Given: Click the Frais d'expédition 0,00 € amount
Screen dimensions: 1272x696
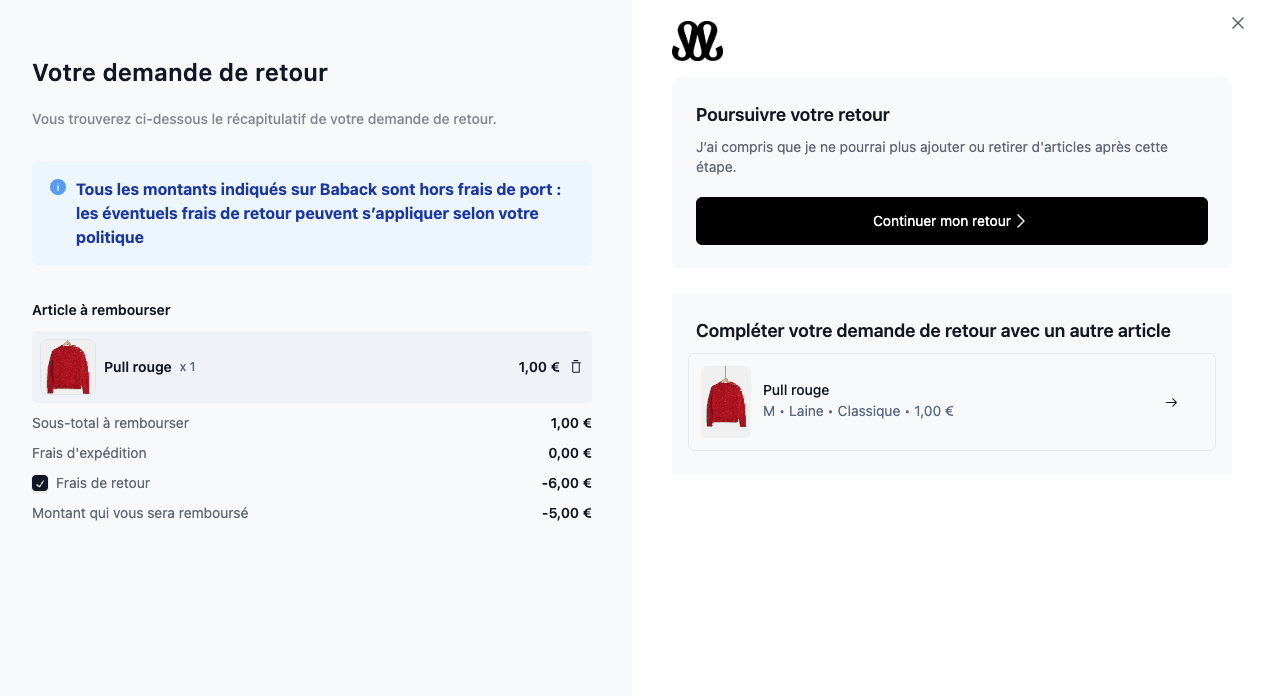Looking at the screenshot, I should pyautogui.click(x=570, y=453).
